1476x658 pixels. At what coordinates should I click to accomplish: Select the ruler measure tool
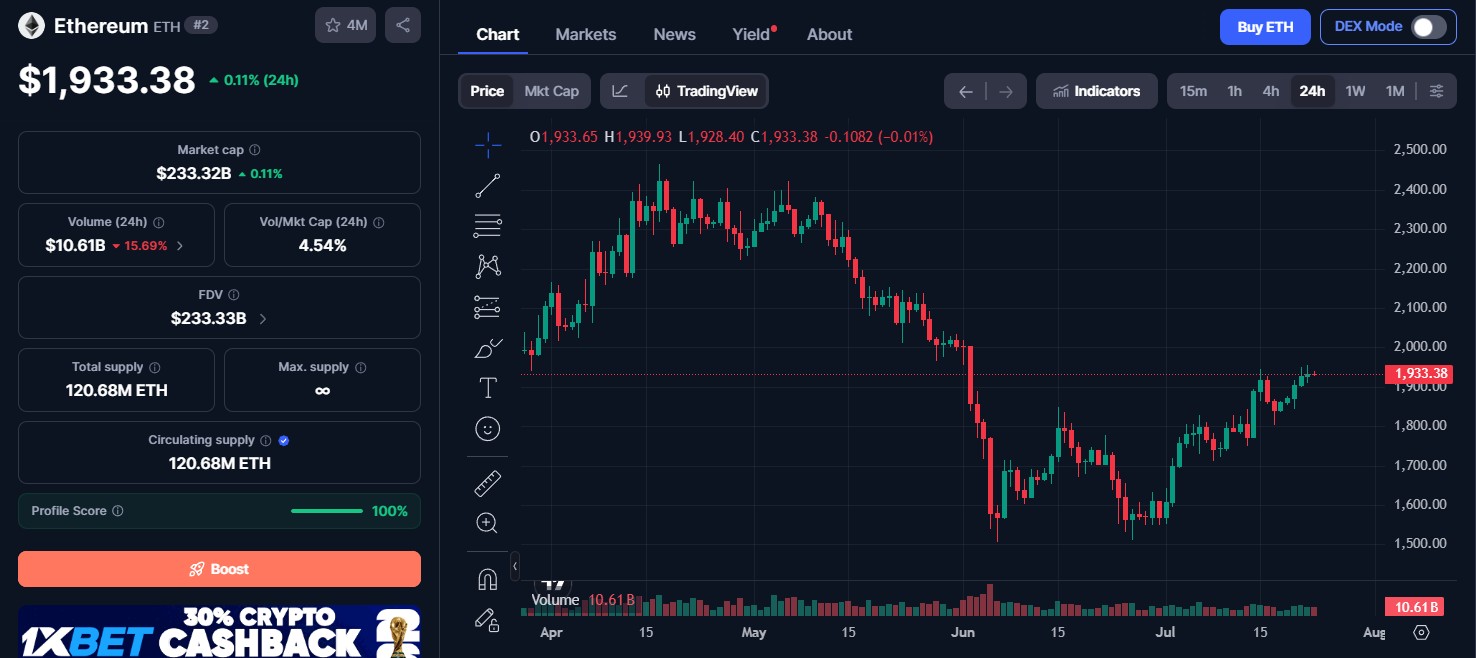point(488,484)
